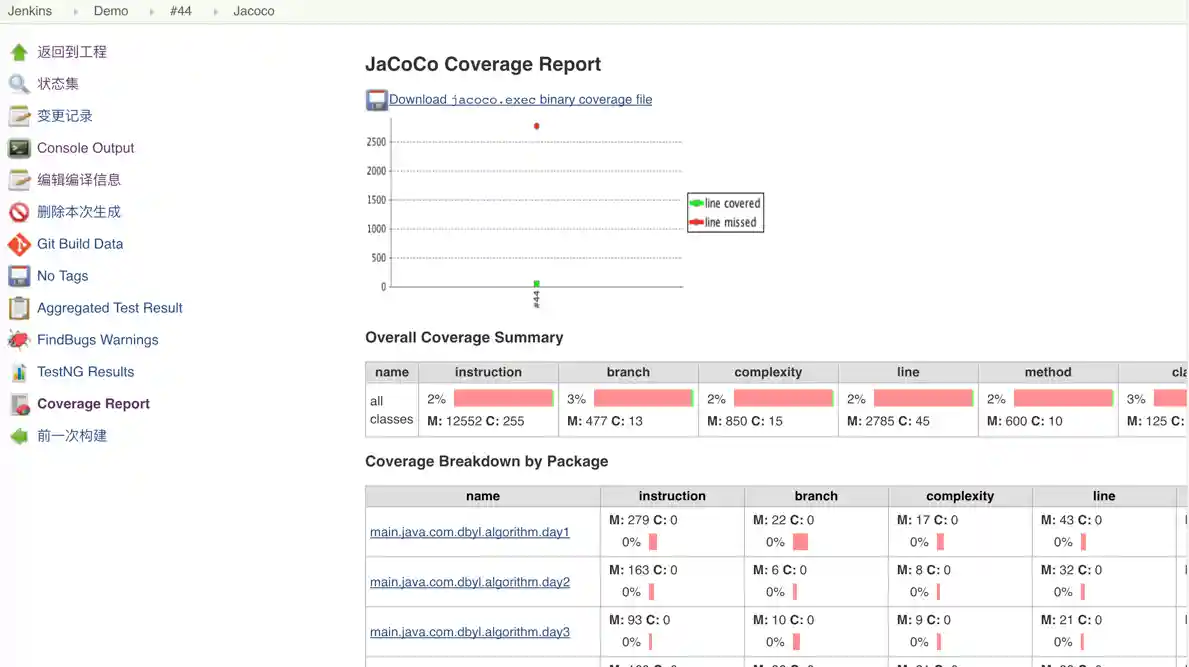Image resolution: width=1189 pixels, height=667 pixels.
Task: Click the Git Build Data icon
Action: coord(19,244)
